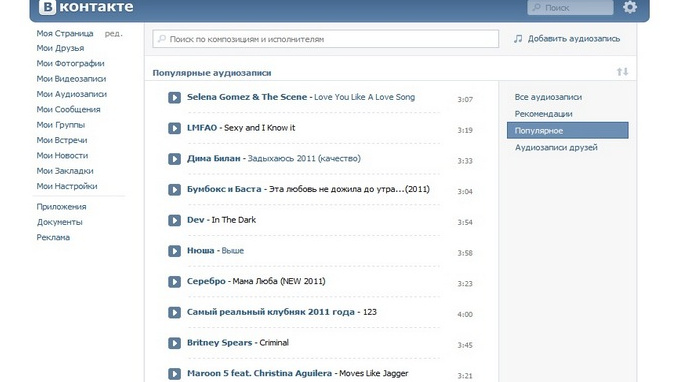This screenshot has width=680, height=382.
Task: Open Приложения link
Action: [61, 207]
